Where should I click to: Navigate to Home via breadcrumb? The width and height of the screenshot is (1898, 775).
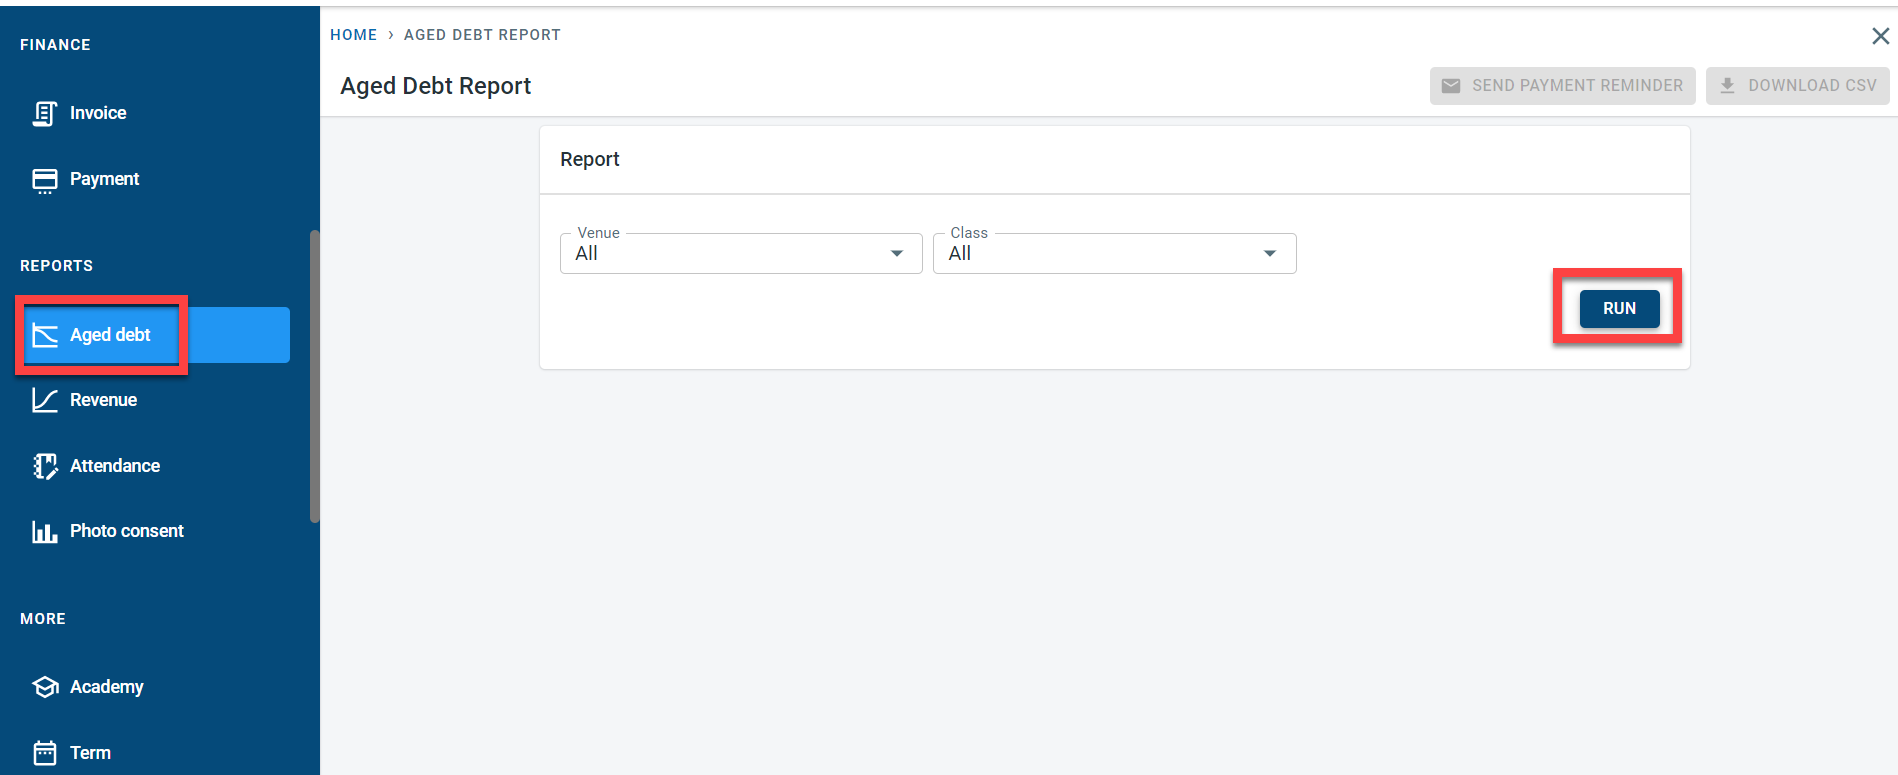(x=353, y=35)
